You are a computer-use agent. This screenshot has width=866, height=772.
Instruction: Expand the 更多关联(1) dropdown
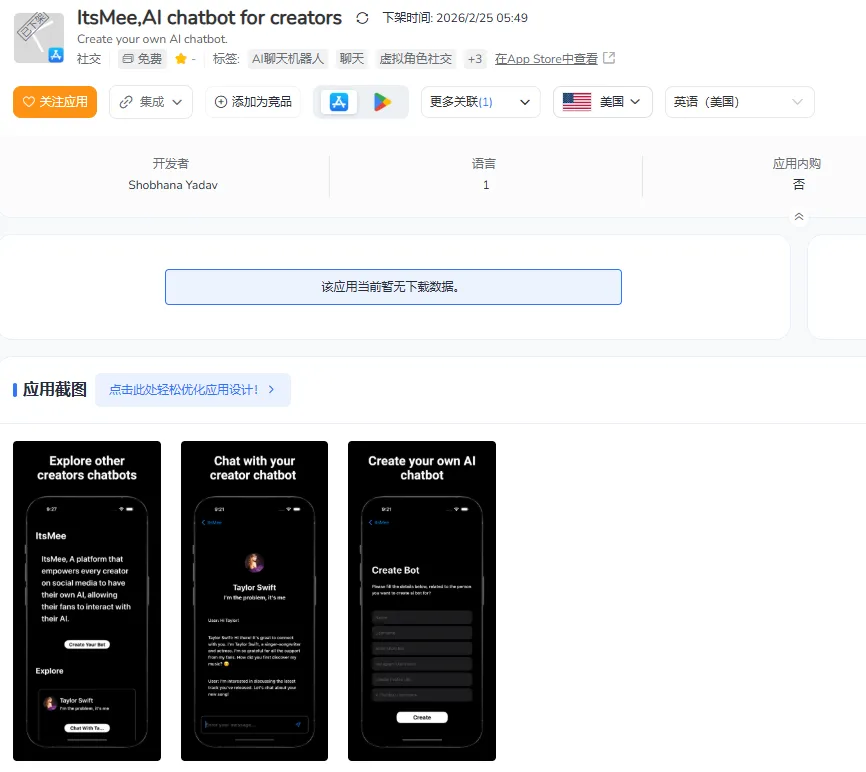coord(480,102)
